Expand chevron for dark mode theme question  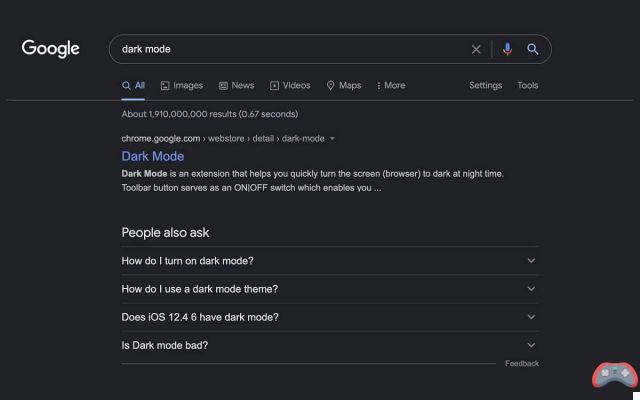(531, 289)
